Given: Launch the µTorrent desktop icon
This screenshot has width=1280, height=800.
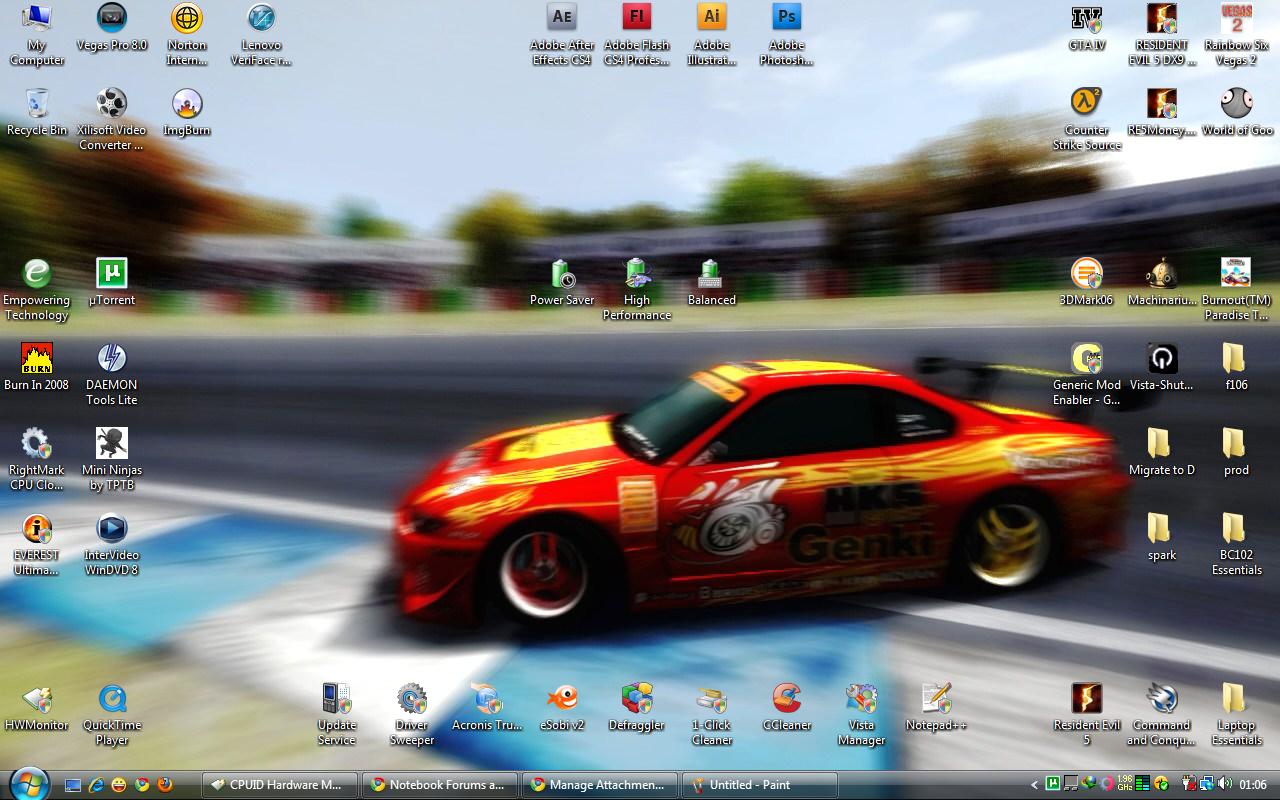Looking at the screenshot, I should tap(112, 282).
